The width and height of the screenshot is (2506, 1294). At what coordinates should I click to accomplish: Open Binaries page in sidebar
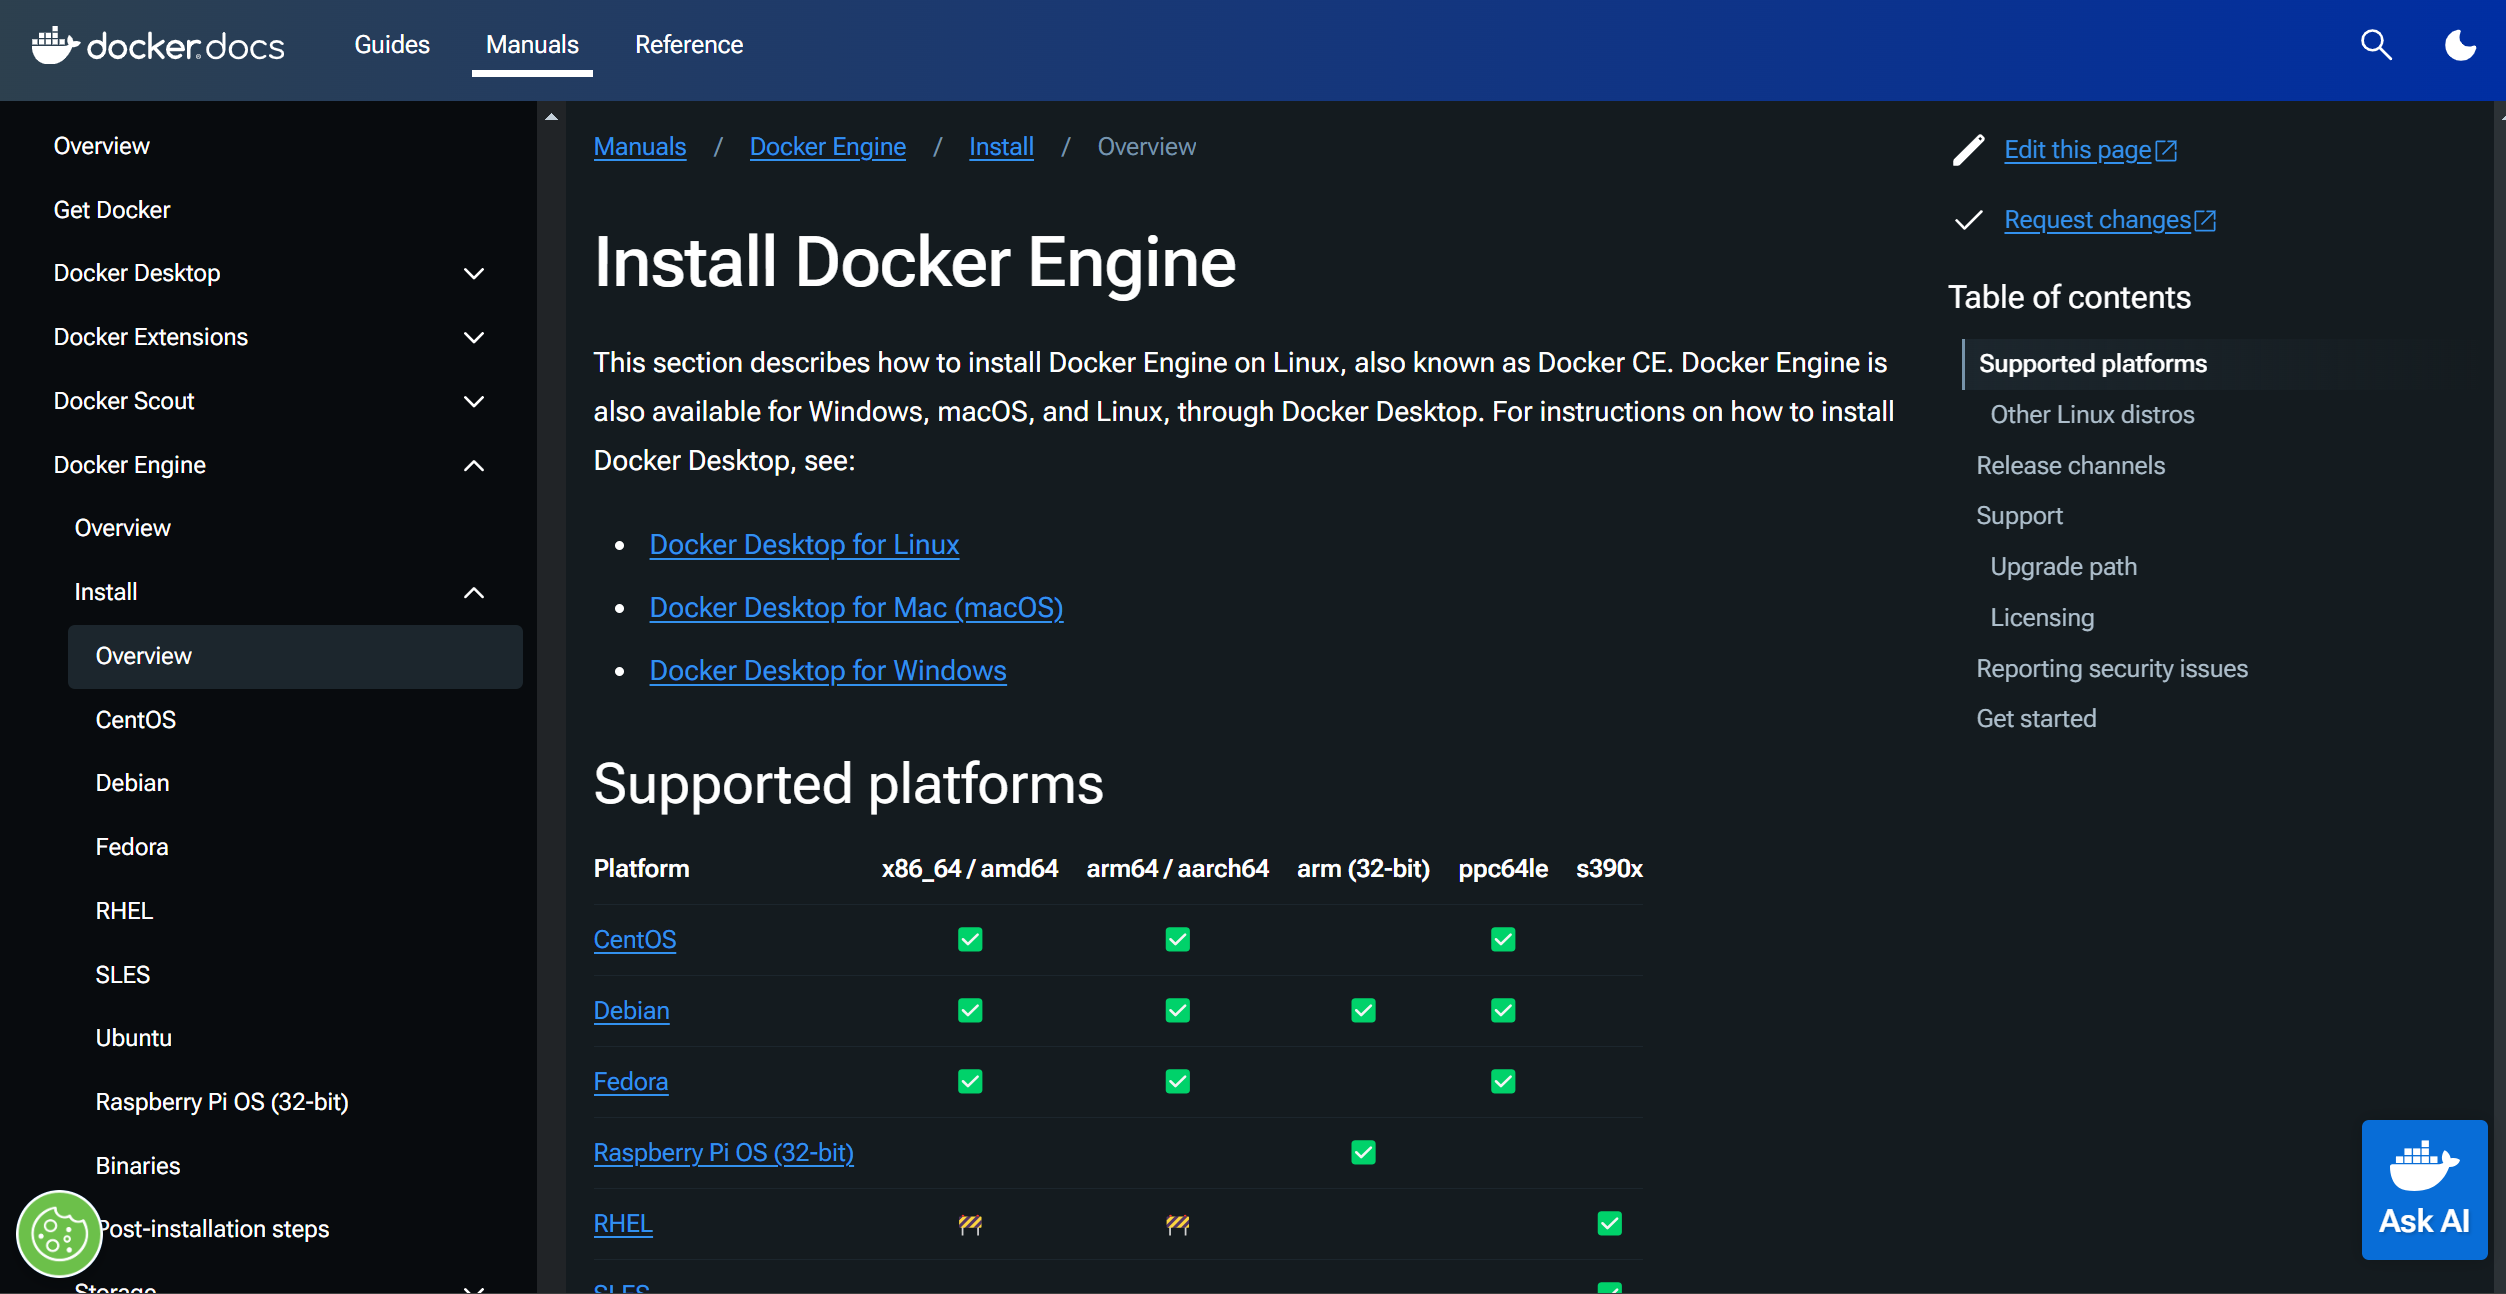point(138,1166)
